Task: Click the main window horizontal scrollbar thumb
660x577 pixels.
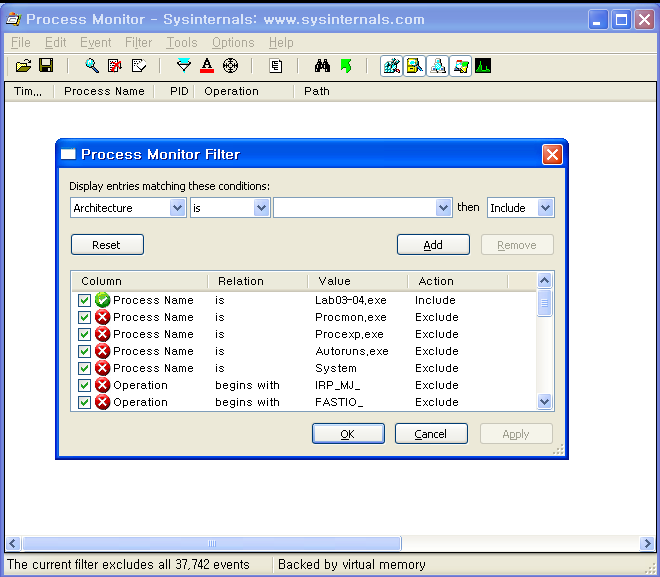Action: [212, 543]
